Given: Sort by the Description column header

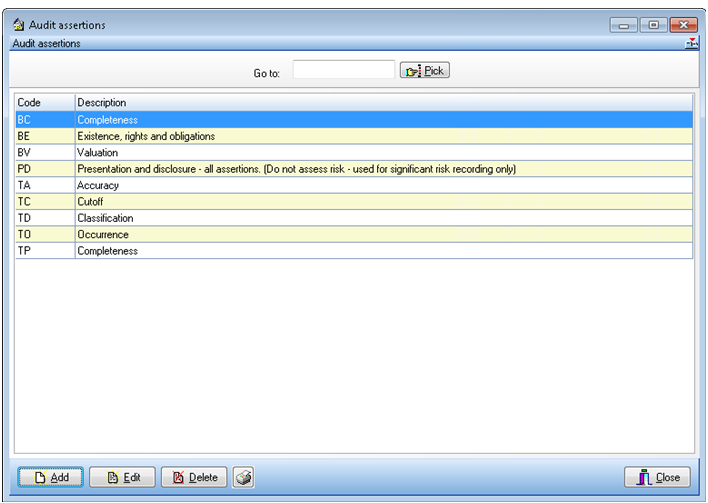Looking at the screenshot, I should [x=383, y=102].
